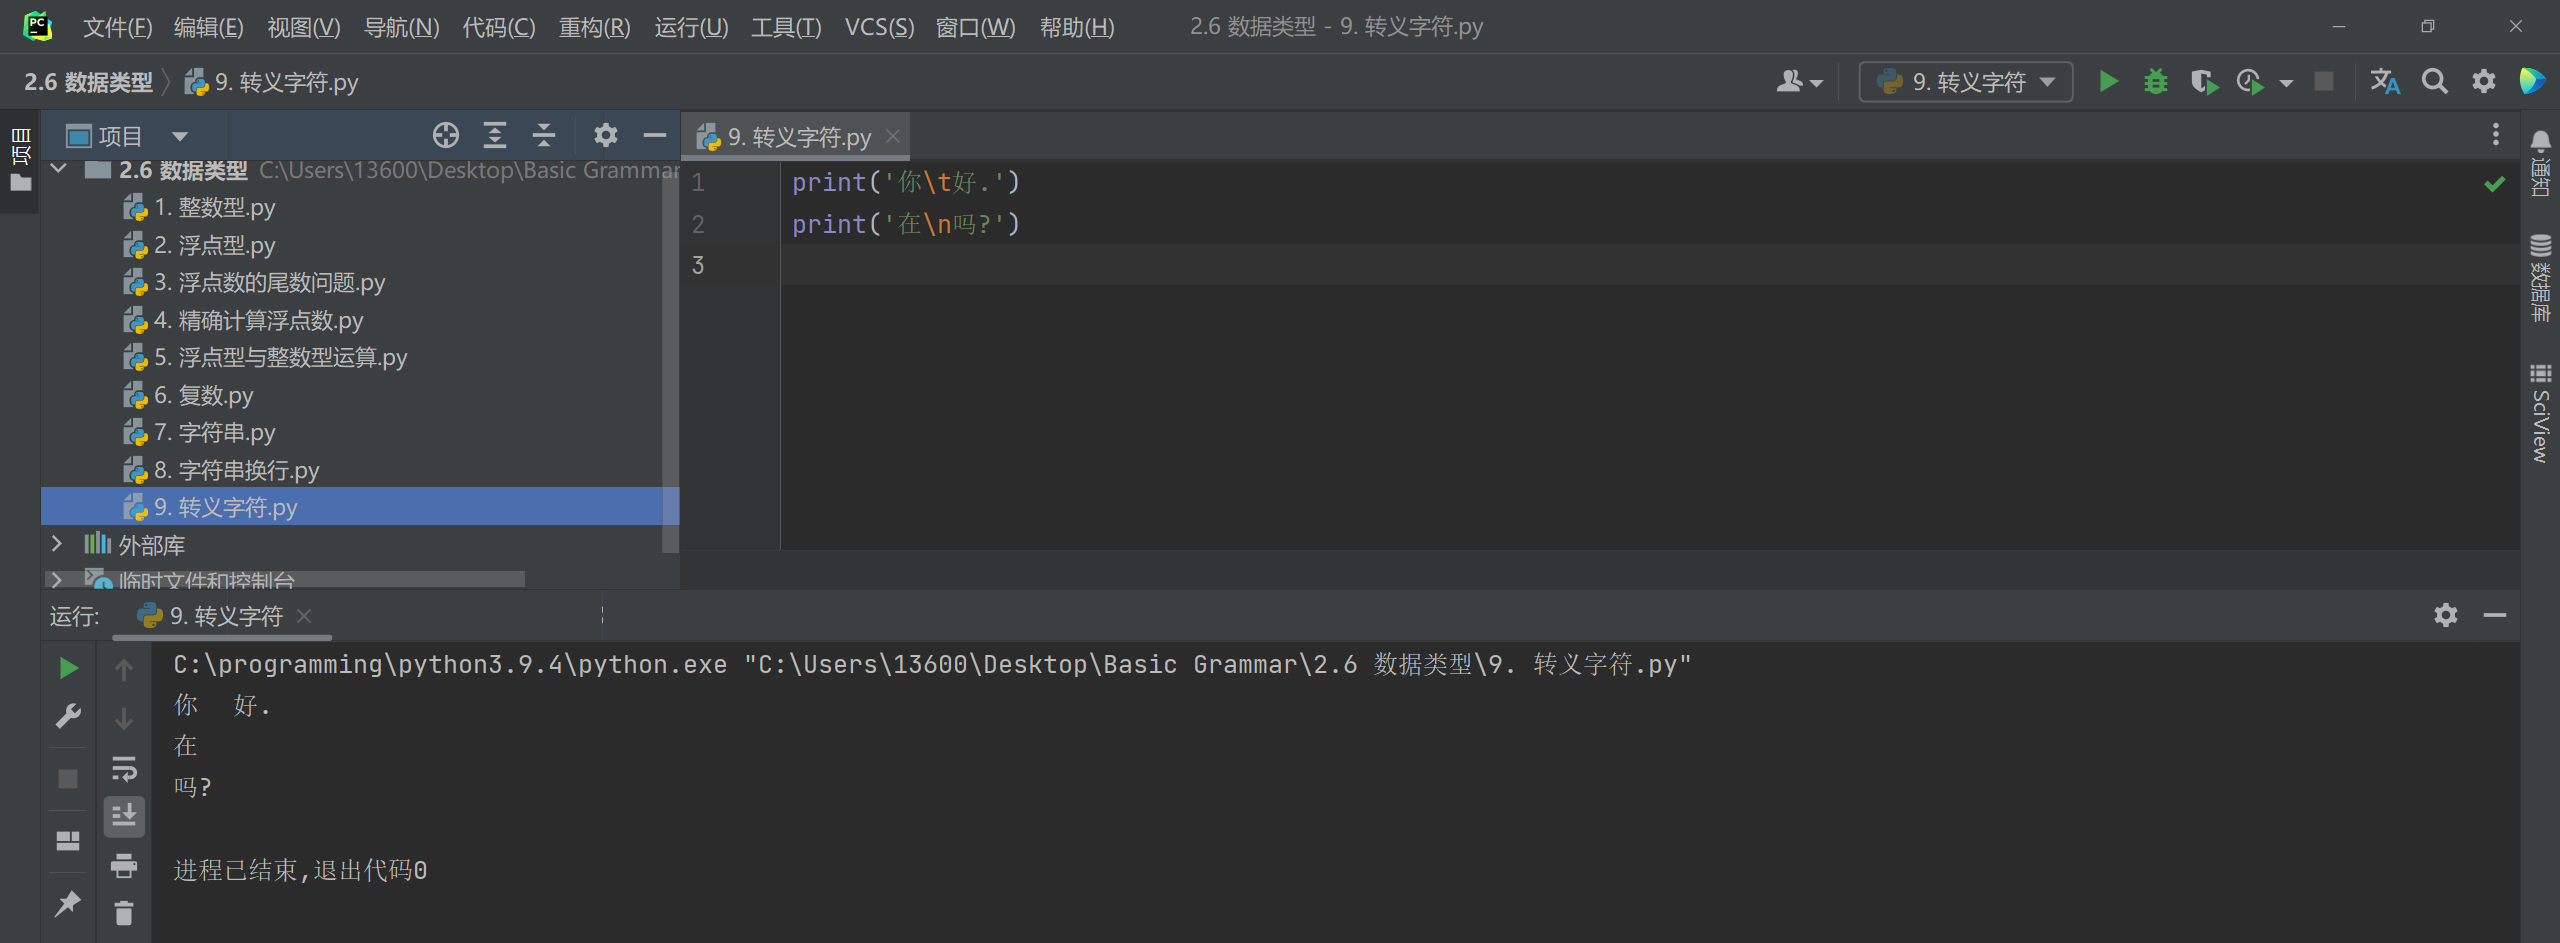Run with coverage shield icon
Viewport: 2560px width, 943px height.
[x=2203, y=81]
